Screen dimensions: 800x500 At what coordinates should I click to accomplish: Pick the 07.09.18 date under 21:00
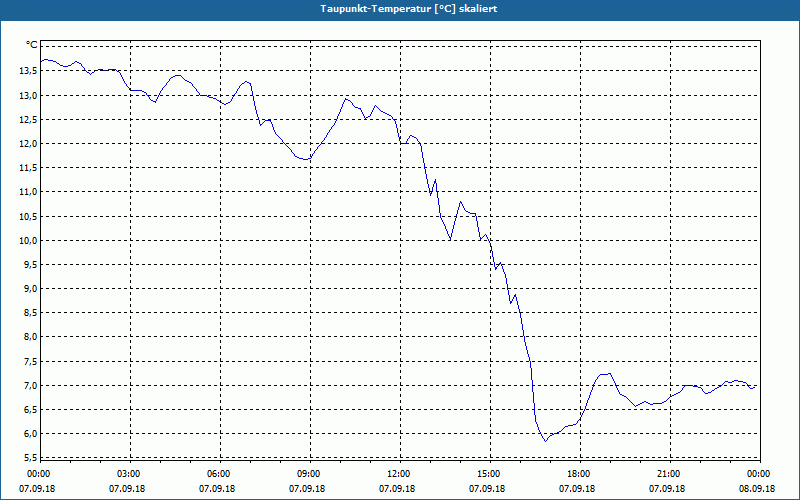[x=667, y=488]
